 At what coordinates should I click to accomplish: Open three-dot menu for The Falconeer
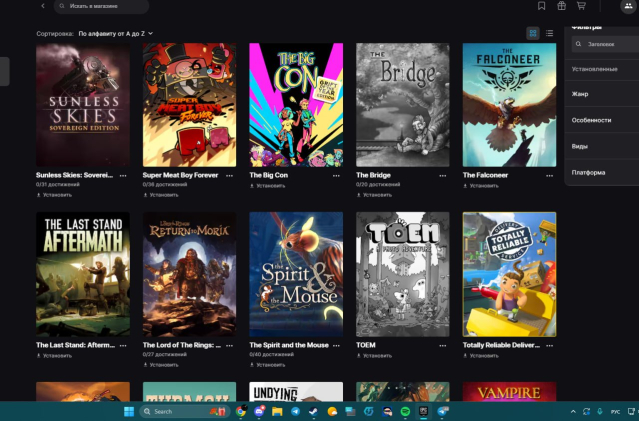pos(550,175)
